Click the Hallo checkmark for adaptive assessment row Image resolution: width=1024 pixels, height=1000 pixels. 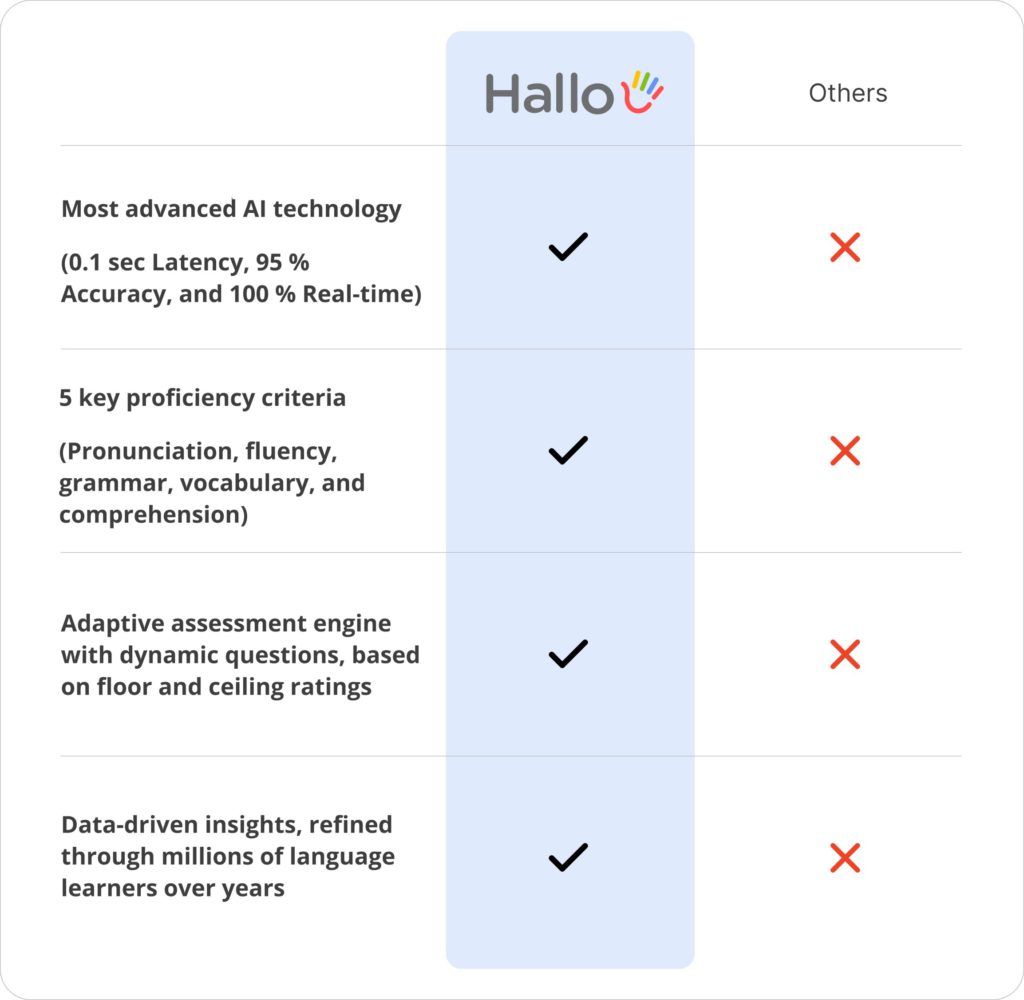568,654
